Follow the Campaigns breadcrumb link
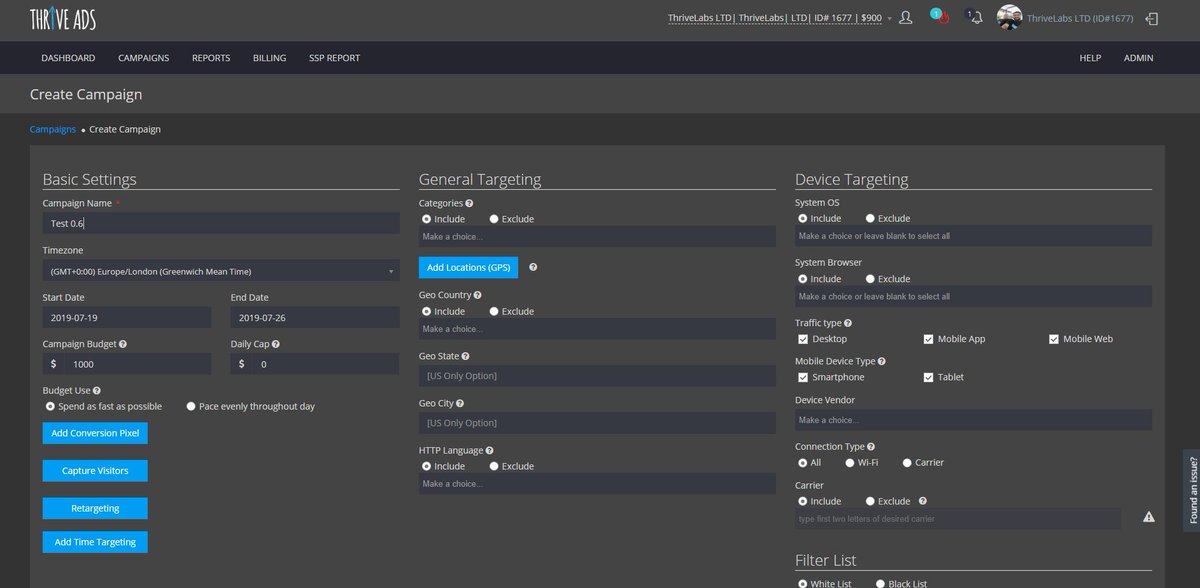 click(52, 129)
